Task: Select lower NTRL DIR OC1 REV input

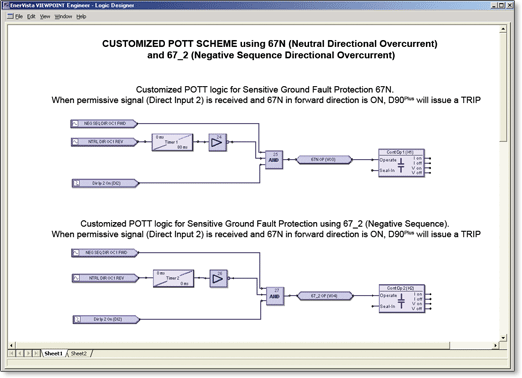Action: (x=106, y=278)
